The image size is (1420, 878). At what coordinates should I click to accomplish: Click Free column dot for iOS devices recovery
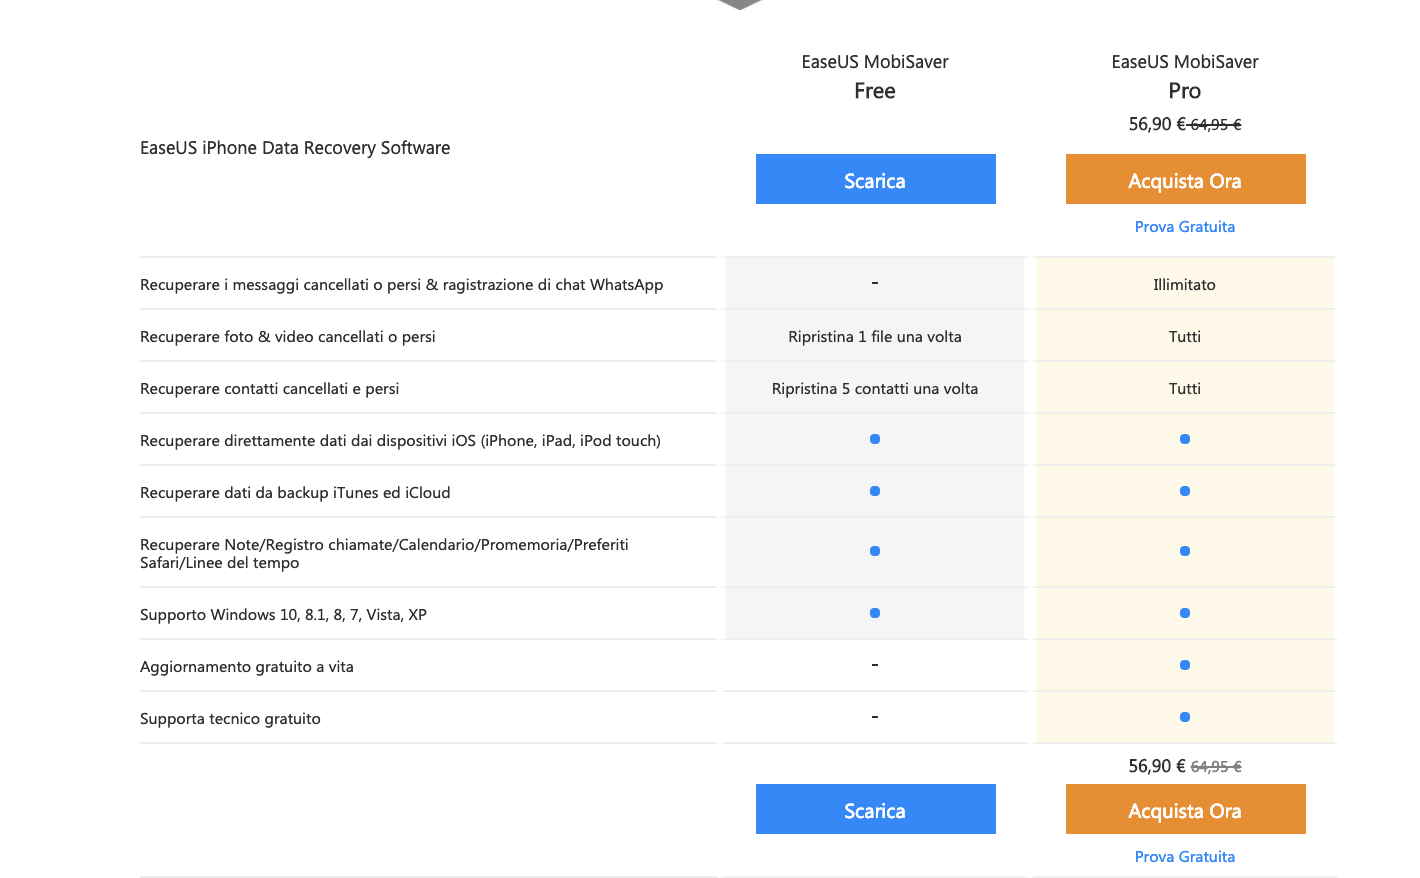pyautogui.click(x=875, y=439)
